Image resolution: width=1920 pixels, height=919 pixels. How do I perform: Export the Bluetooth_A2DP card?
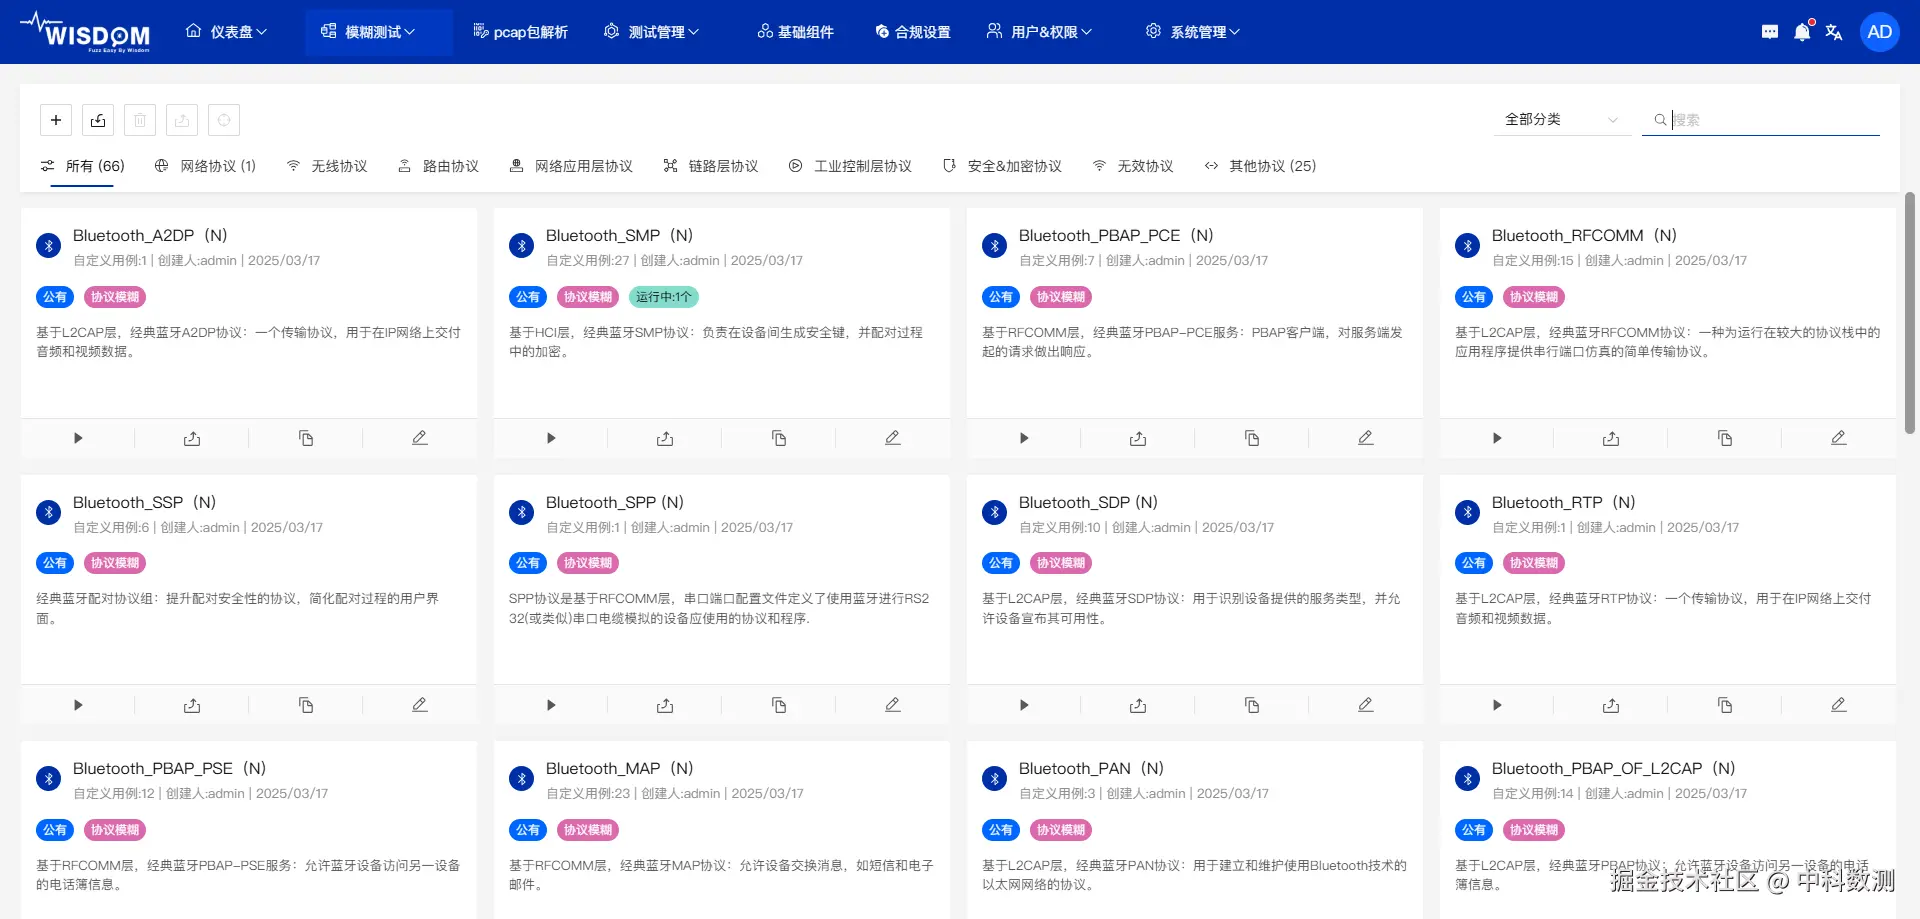[192, 438]
